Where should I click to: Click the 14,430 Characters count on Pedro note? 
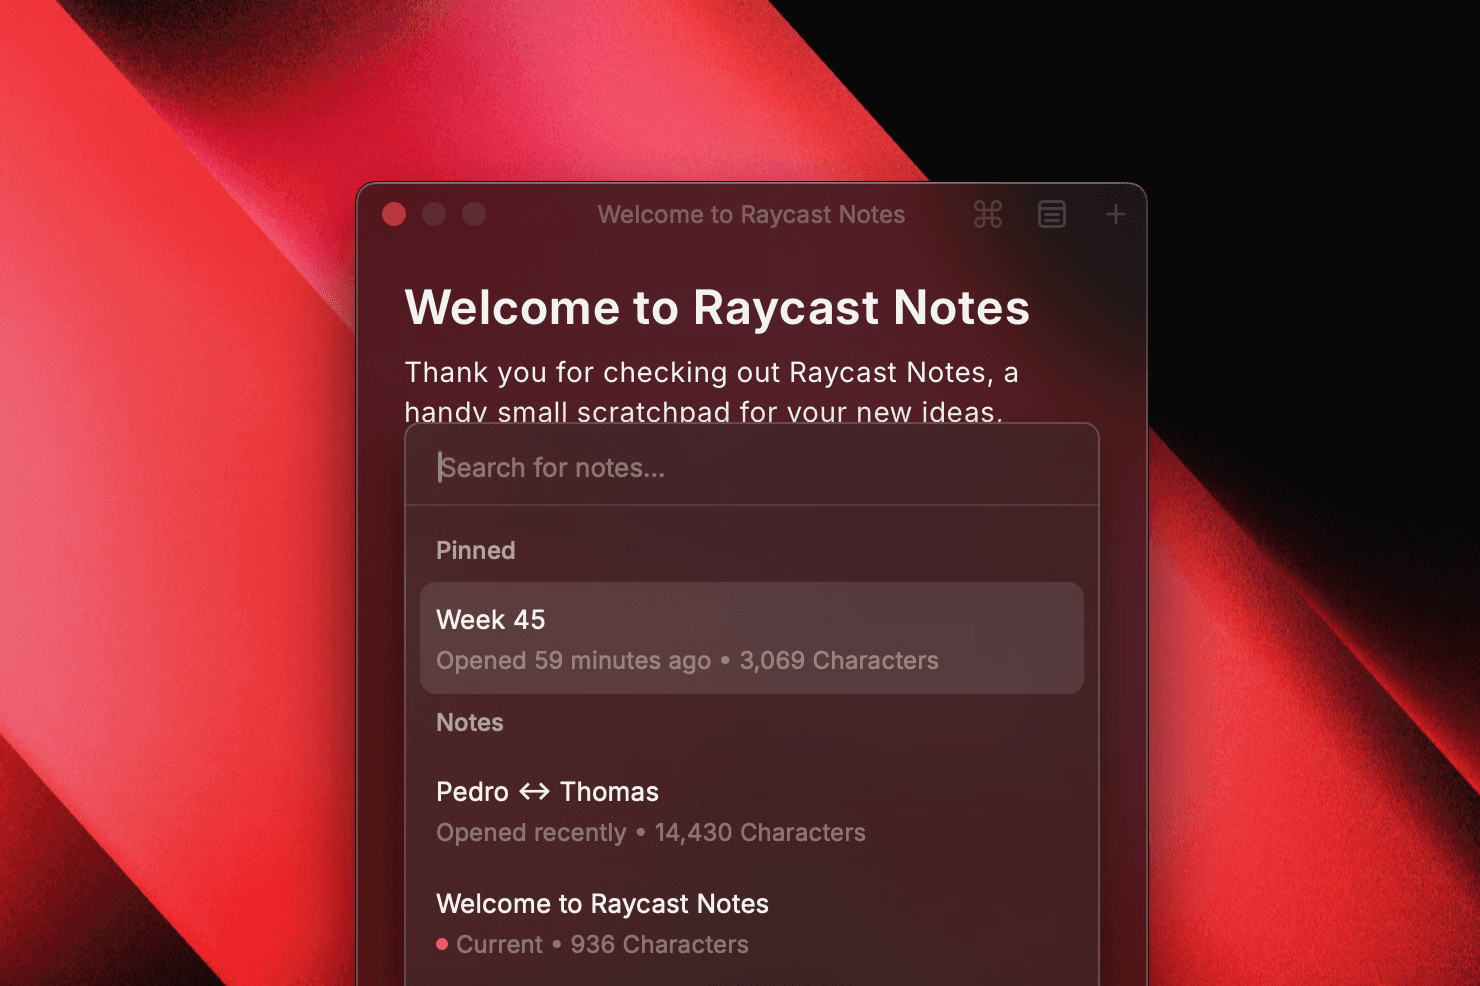tap(760, 832)
